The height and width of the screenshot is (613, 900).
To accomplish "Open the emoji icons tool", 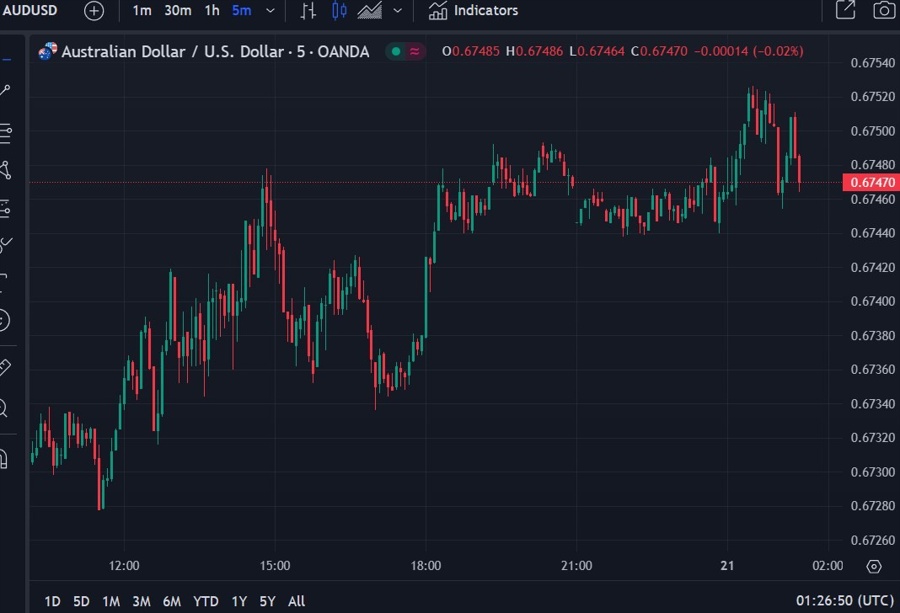I will point(4,320).
